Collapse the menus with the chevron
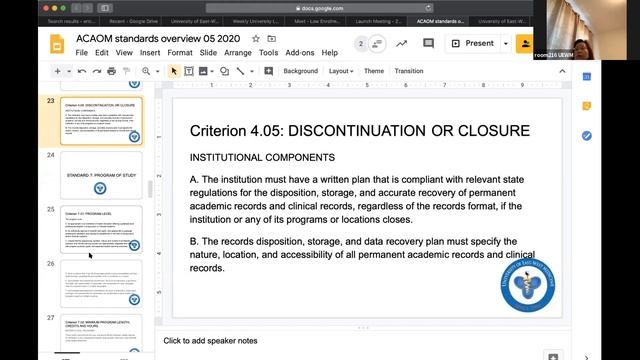This screenshot has width=640, height=360. tap(562, 71)
